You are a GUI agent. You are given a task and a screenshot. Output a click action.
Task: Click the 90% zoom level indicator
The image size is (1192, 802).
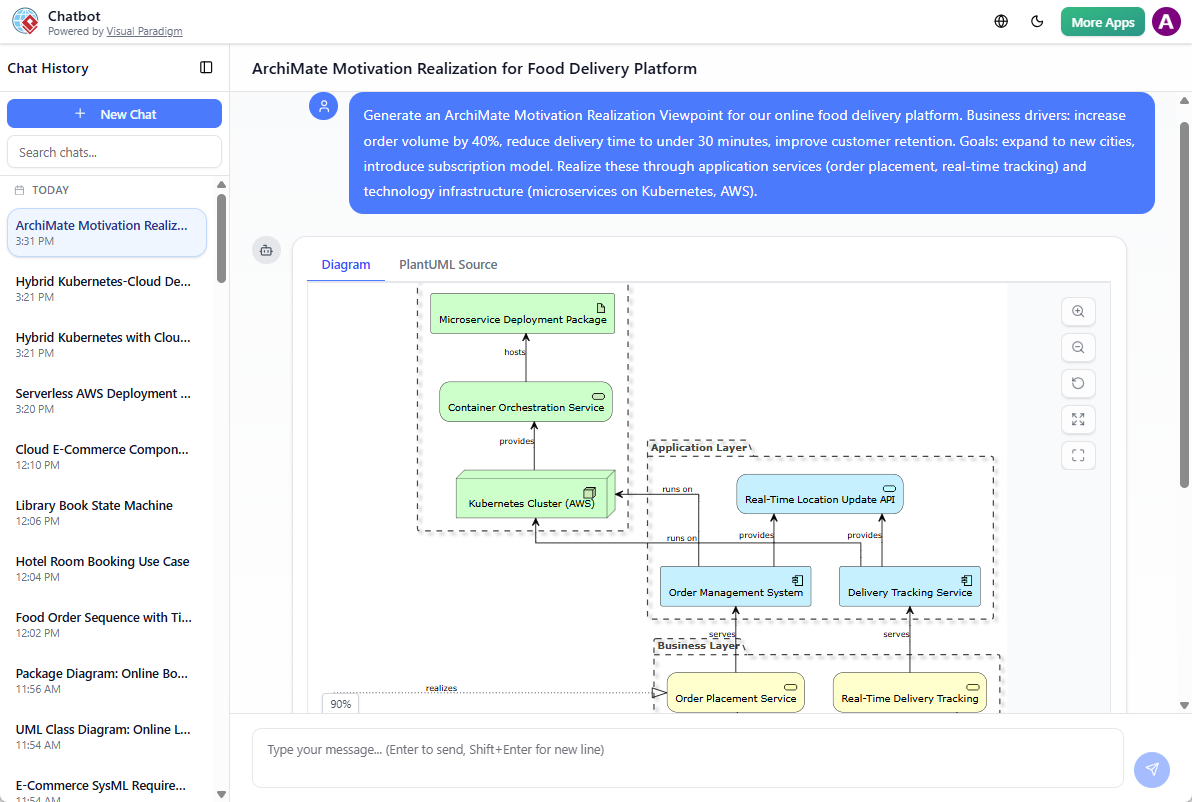pyautogui.click(x=341, y=704)
